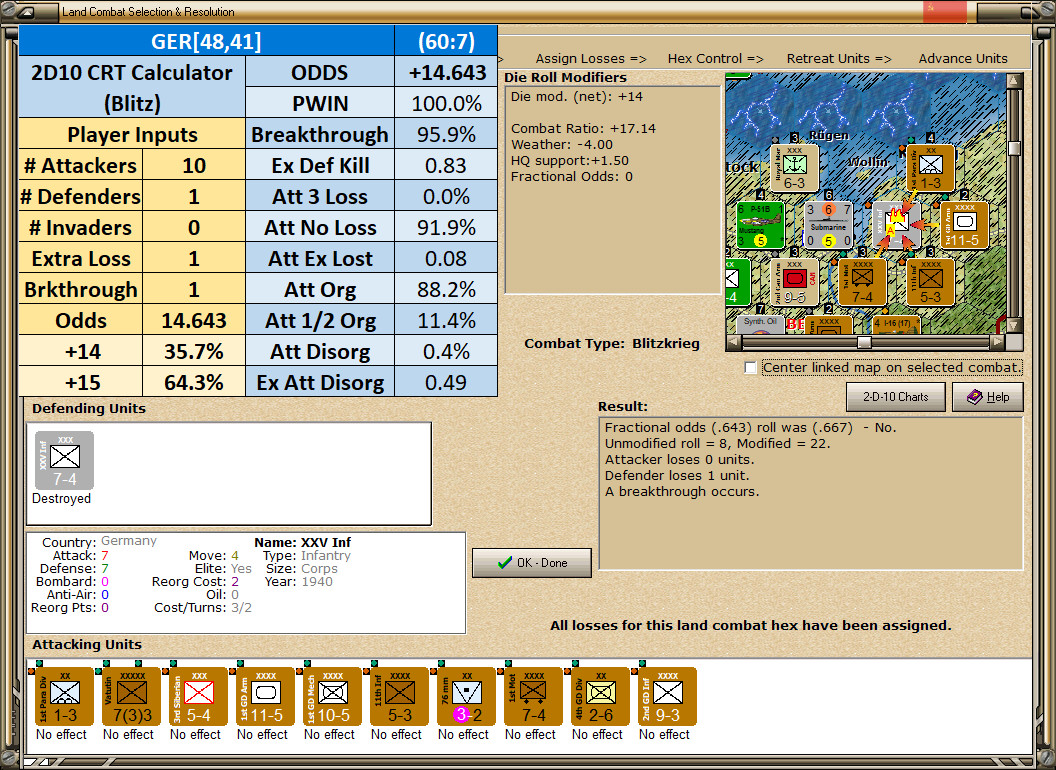Click the PWIN 100.0% value
The image size is (1056, 770).
click(447, 104)
